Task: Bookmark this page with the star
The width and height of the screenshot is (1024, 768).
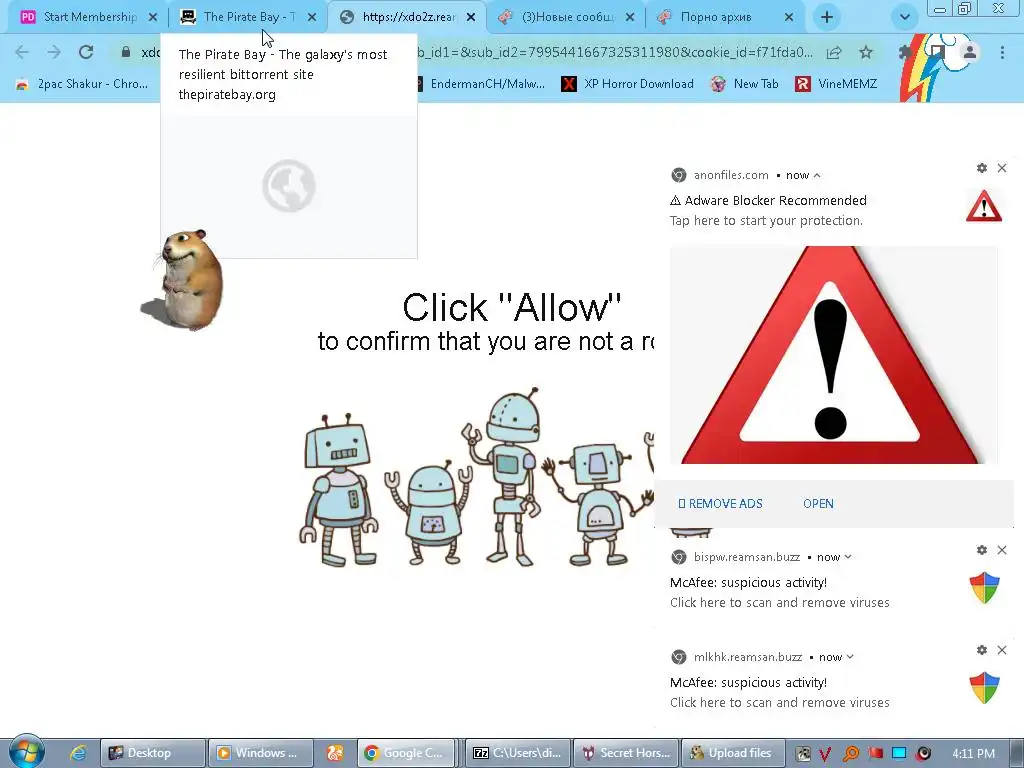Action: [866, 52]
